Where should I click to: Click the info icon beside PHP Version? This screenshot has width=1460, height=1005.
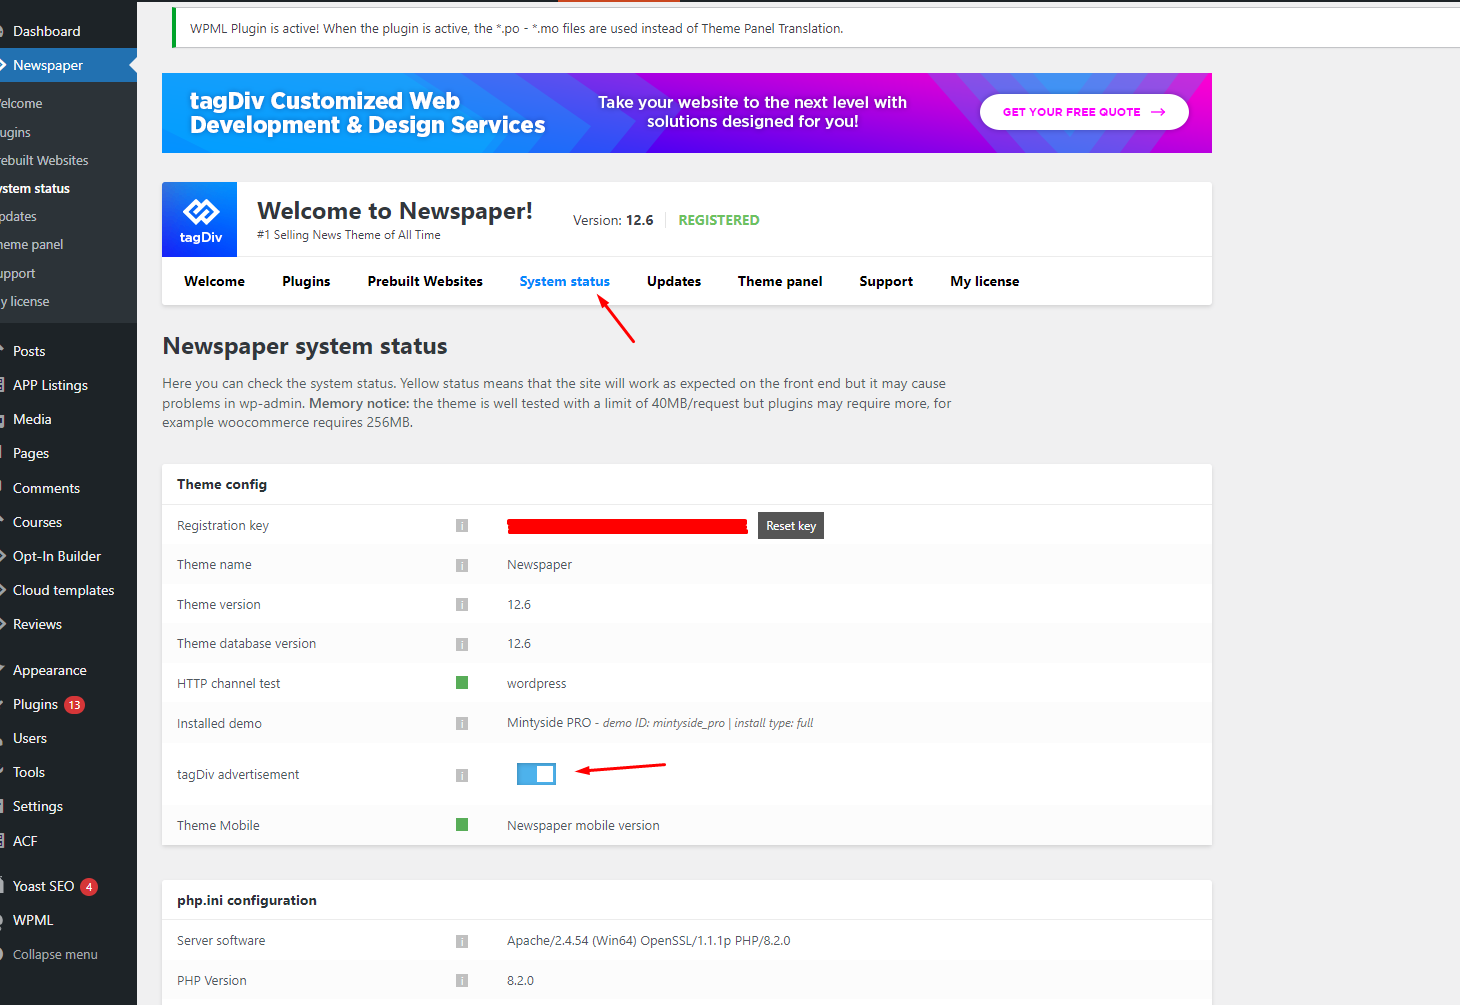tap(462, 981)
